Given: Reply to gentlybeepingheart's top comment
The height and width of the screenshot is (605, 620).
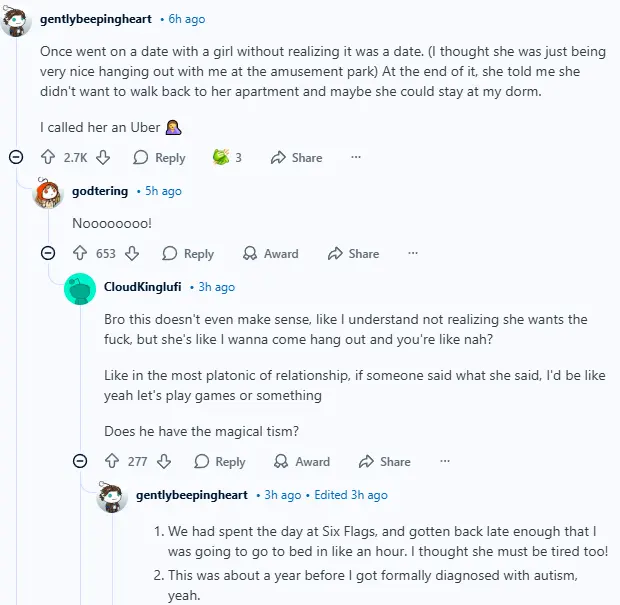Looking at the screenshot, I should (159, 157).
